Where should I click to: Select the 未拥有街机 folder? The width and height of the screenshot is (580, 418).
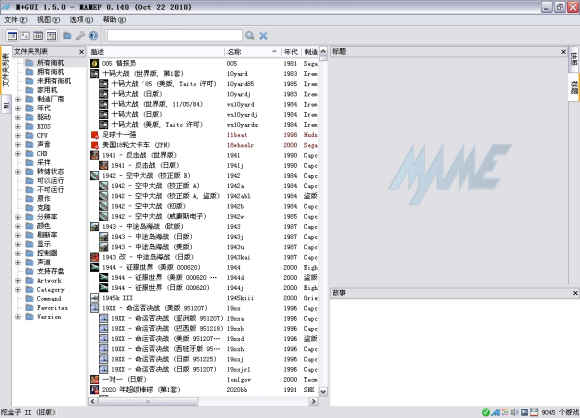click(x=54, y=81)
